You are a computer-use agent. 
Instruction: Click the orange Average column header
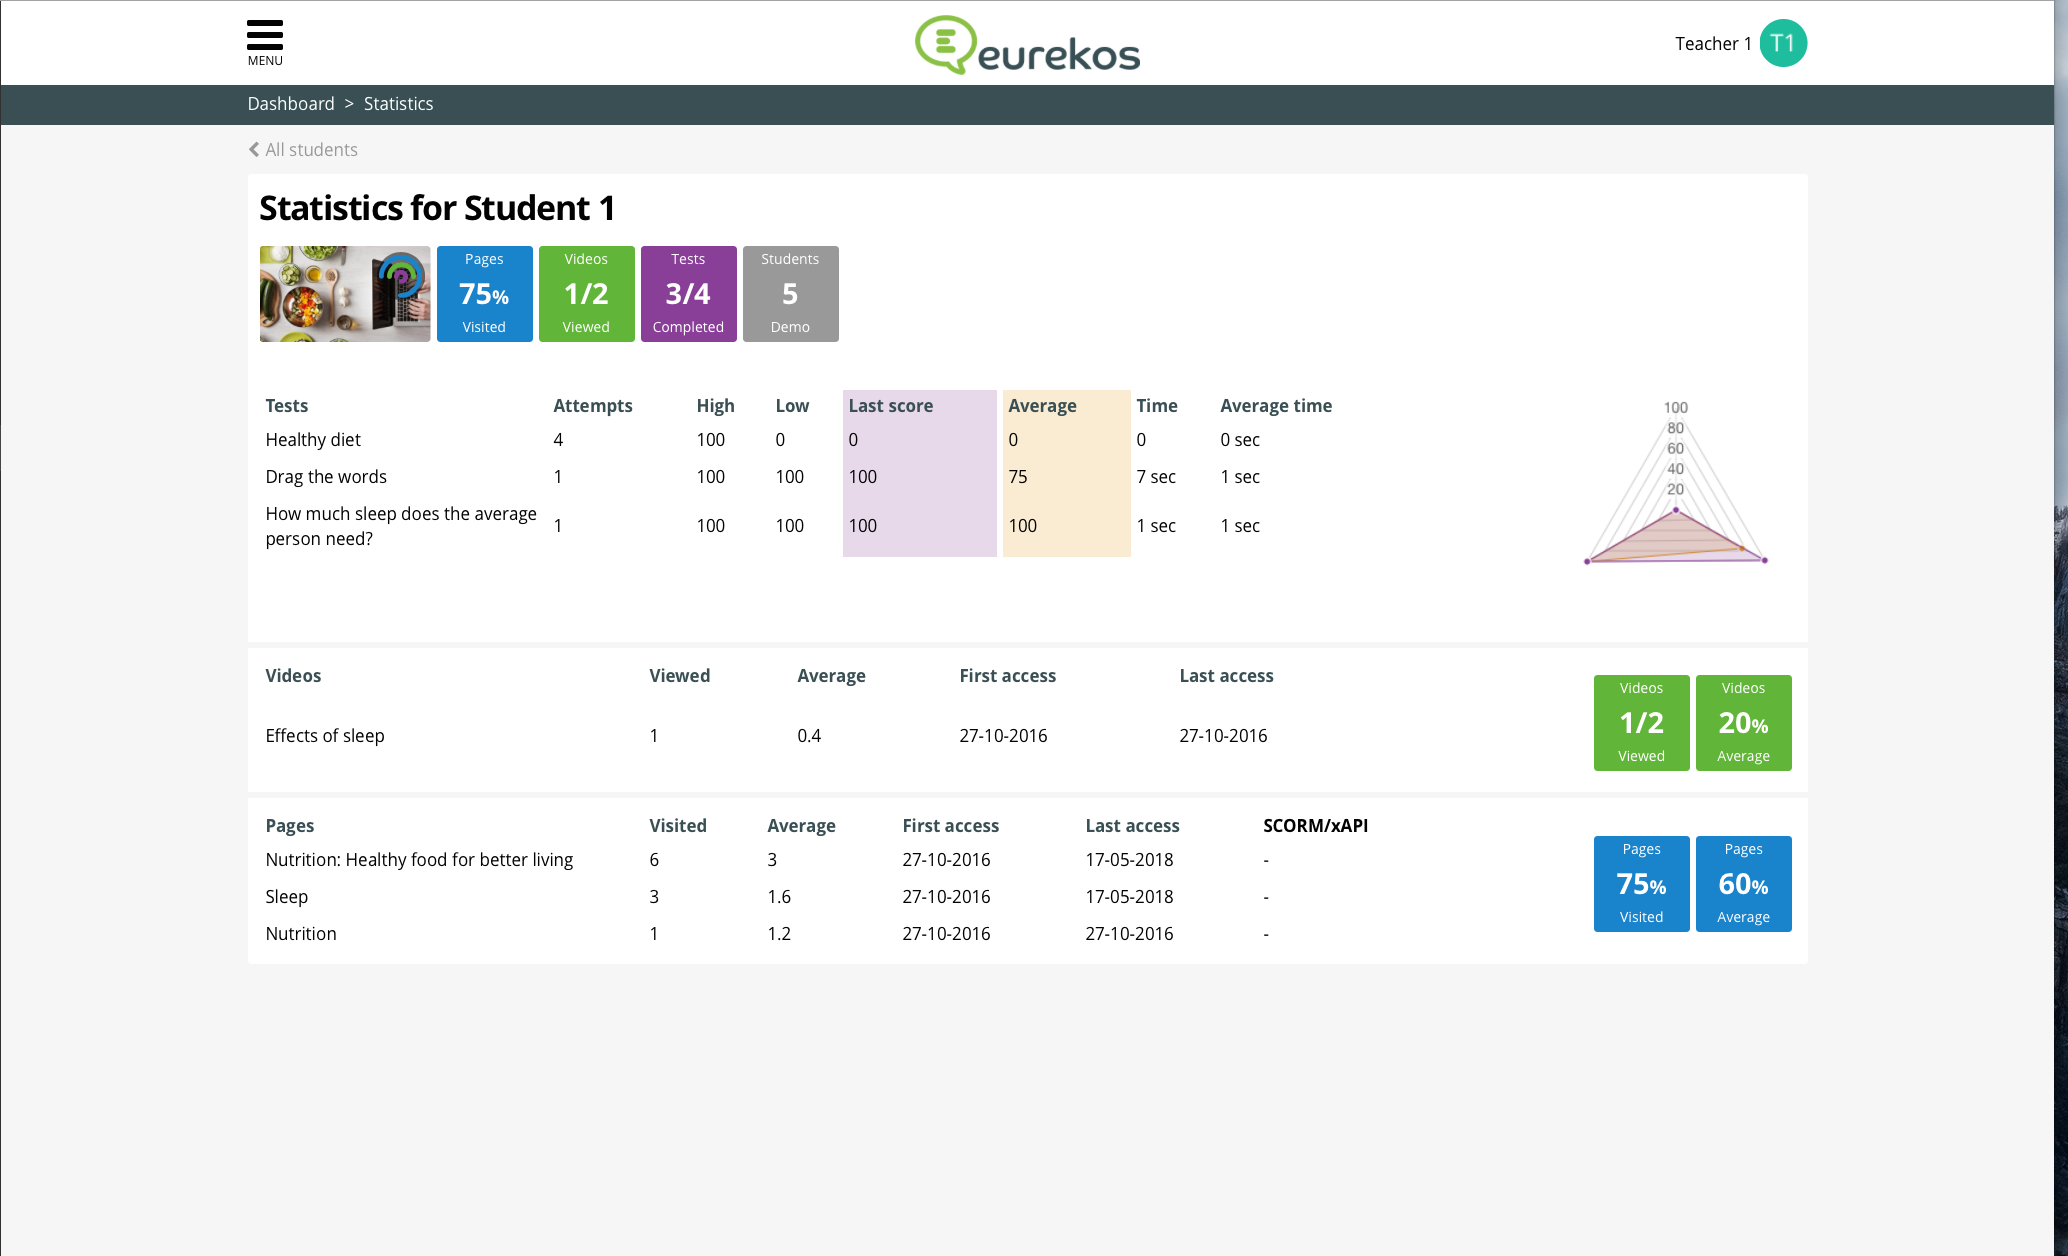pos(1042,406)
